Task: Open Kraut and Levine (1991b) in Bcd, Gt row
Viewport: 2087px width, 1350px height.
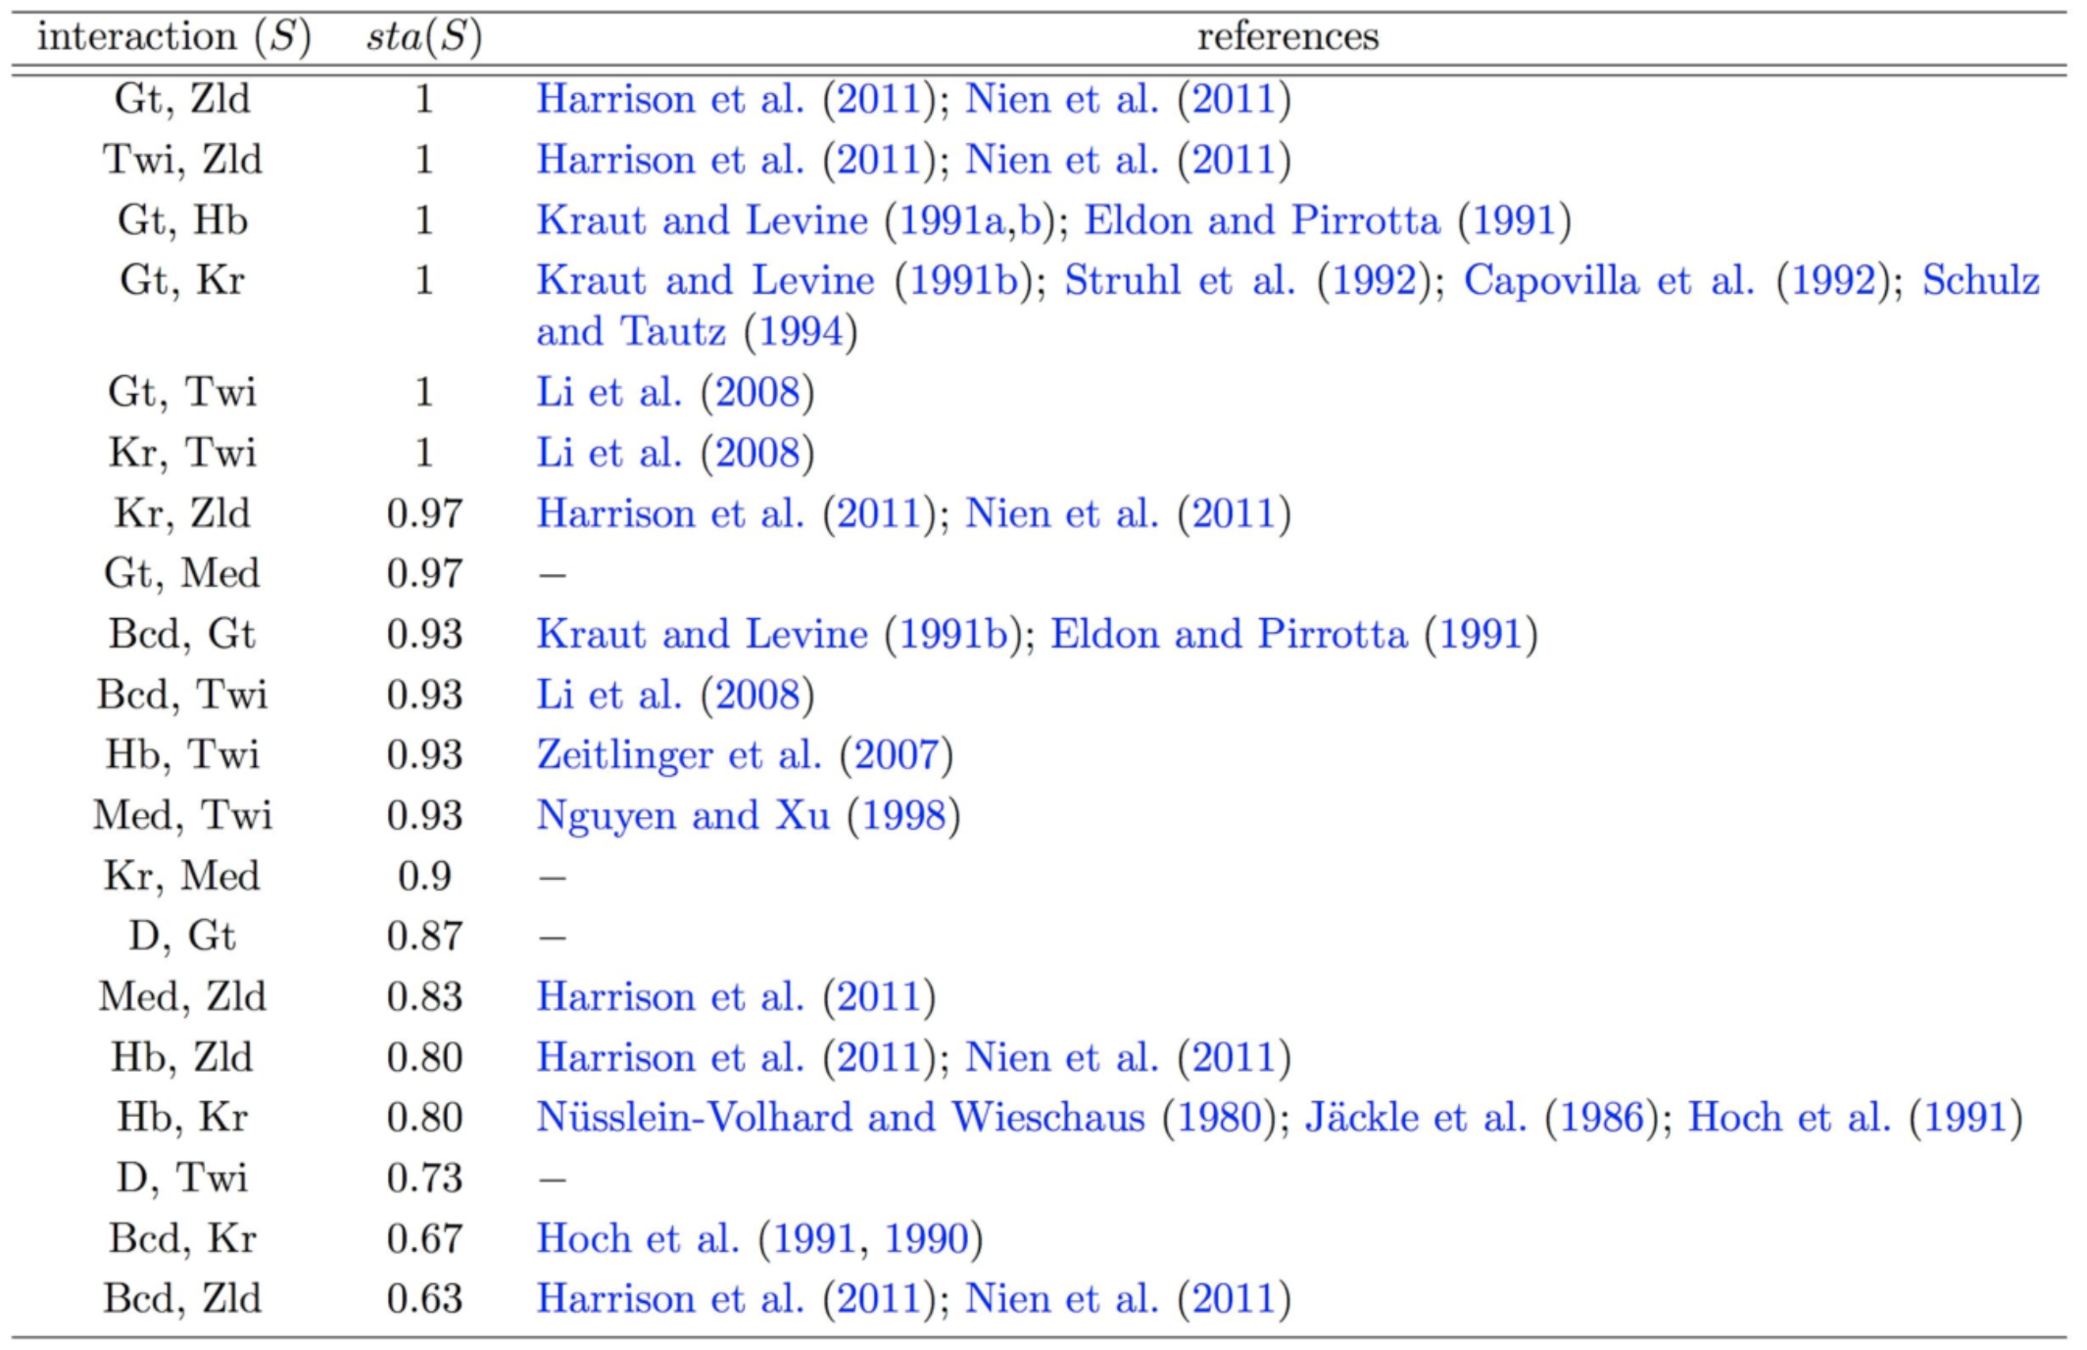Action: click(702, 634)
